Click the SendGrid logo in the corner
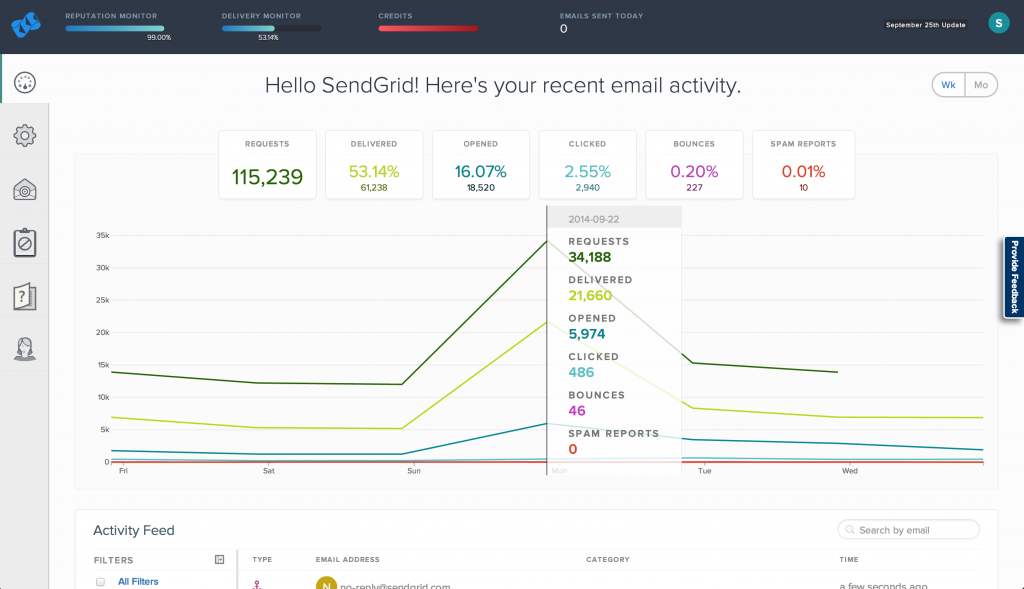This screenshot has width=1024, height=589. pos(25,24)
